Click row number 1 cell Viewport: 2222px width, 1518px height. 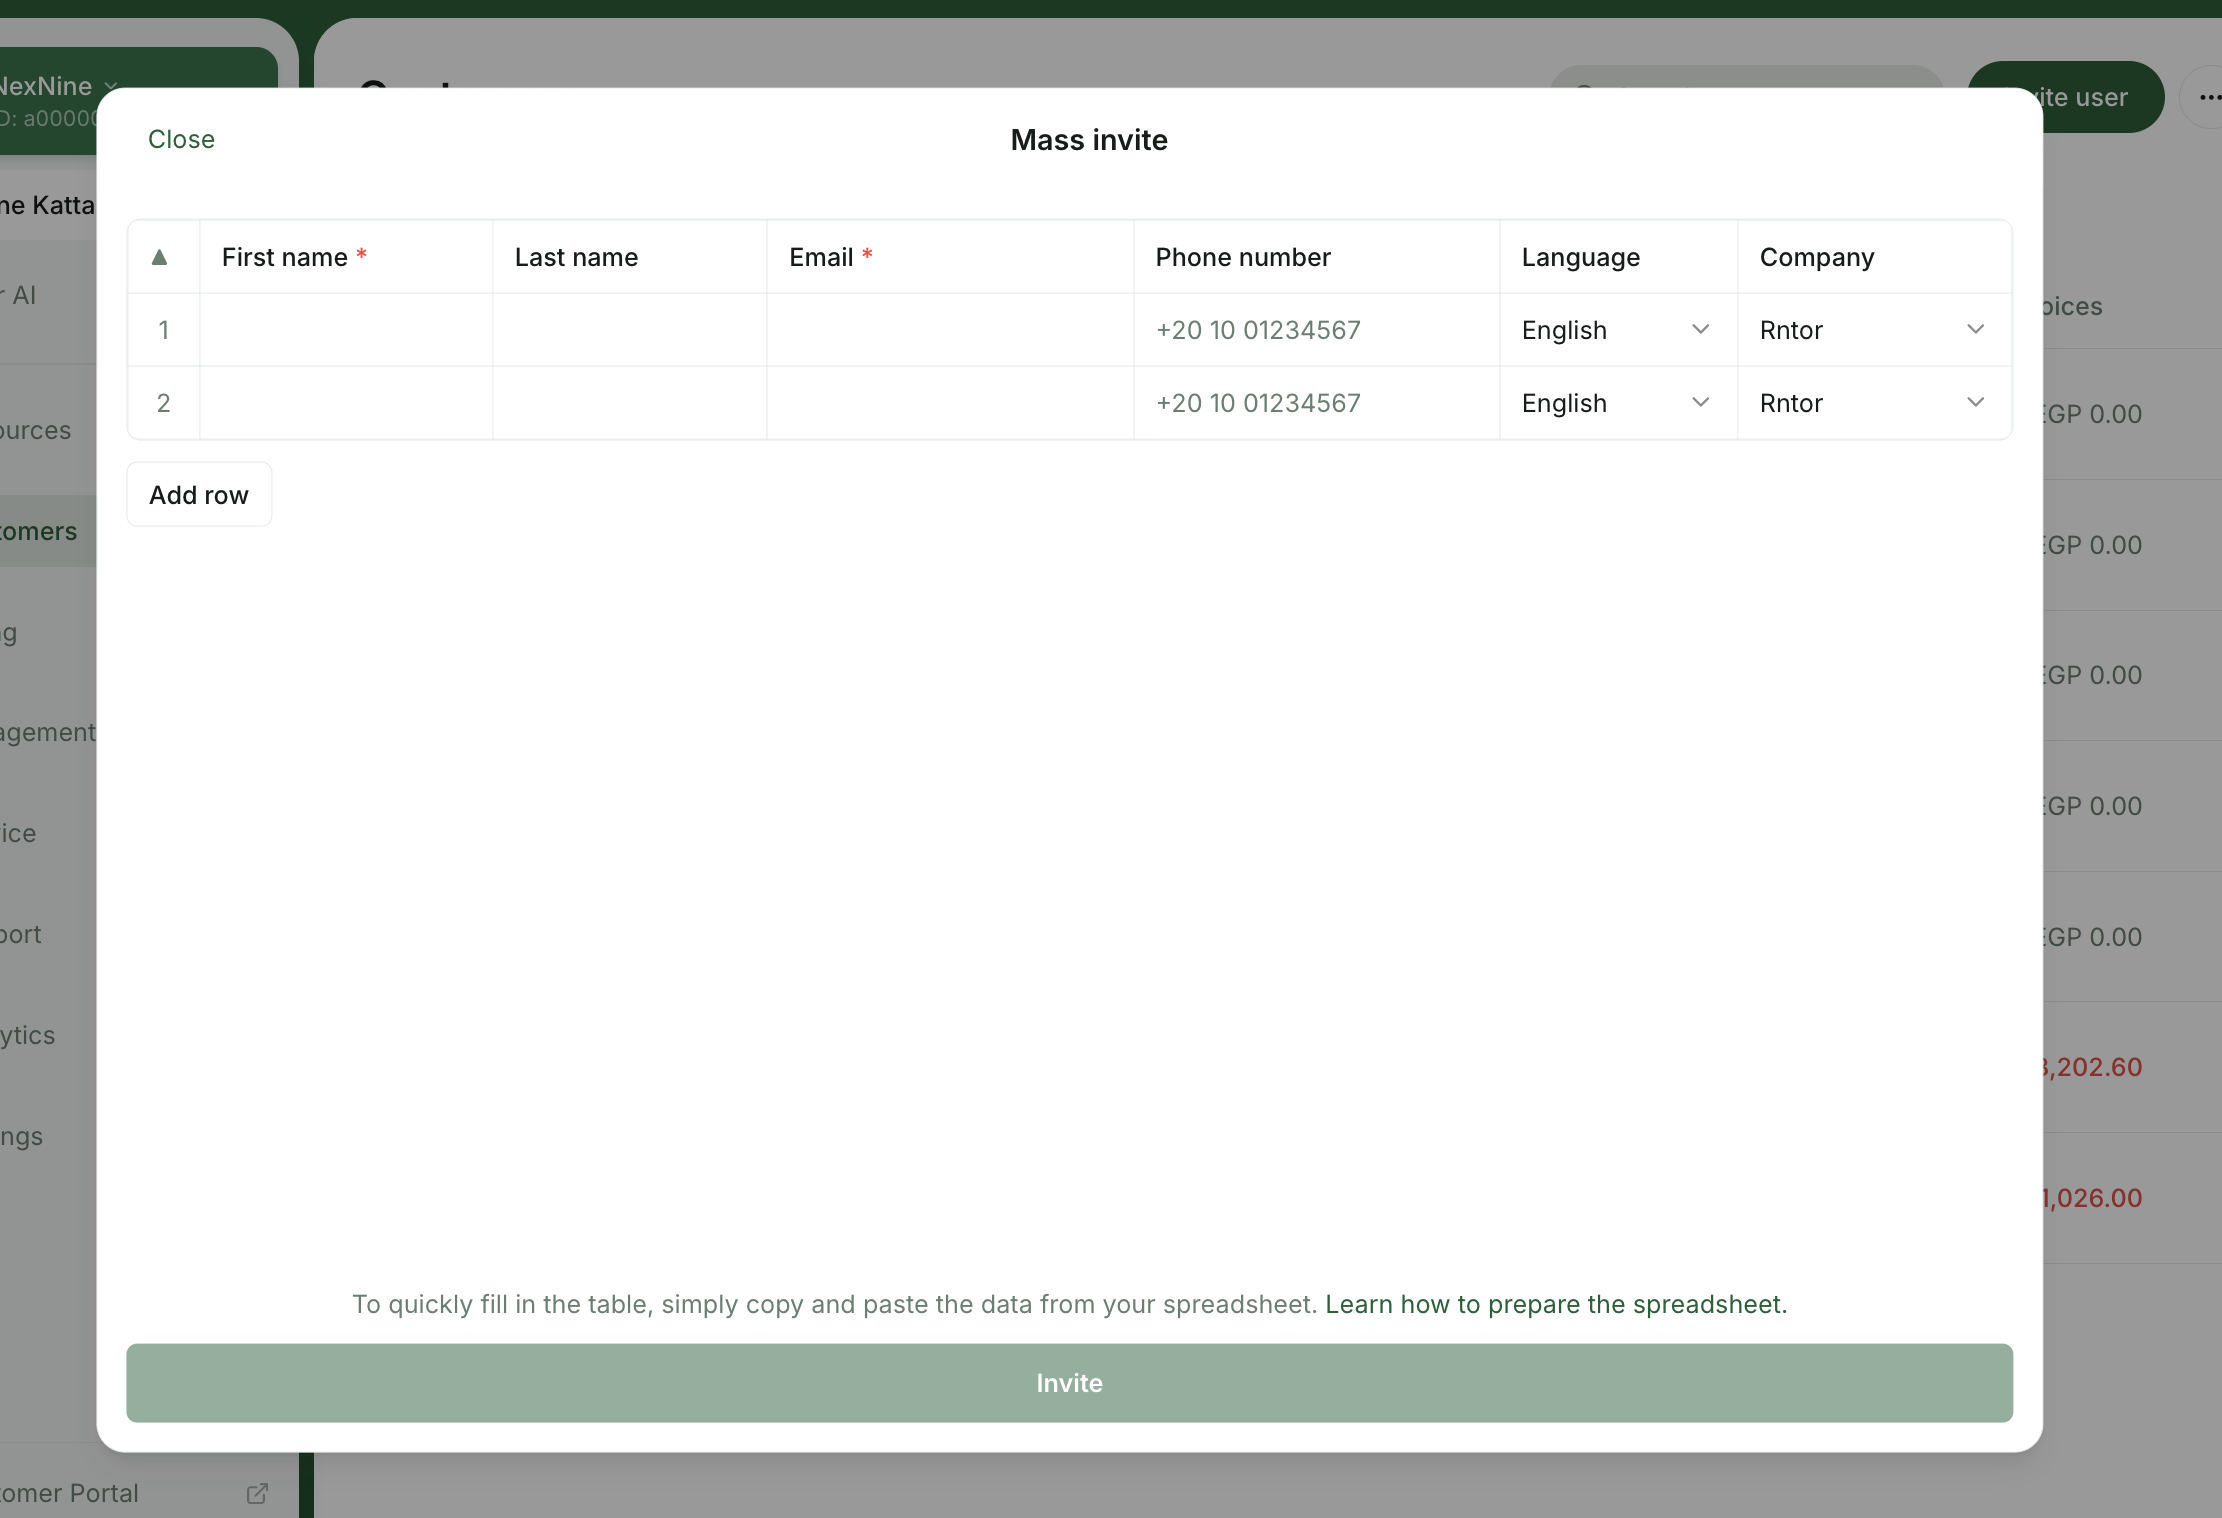point(164,330)
